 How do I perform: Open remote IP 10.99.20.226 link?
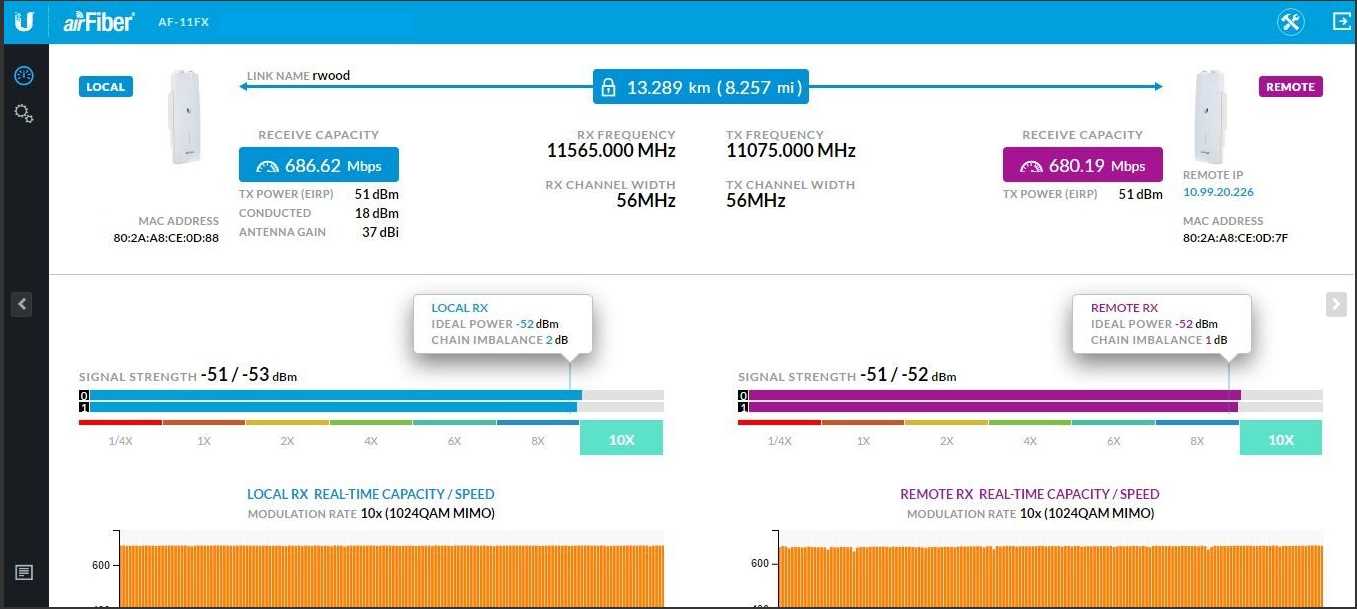(1218, 192)
